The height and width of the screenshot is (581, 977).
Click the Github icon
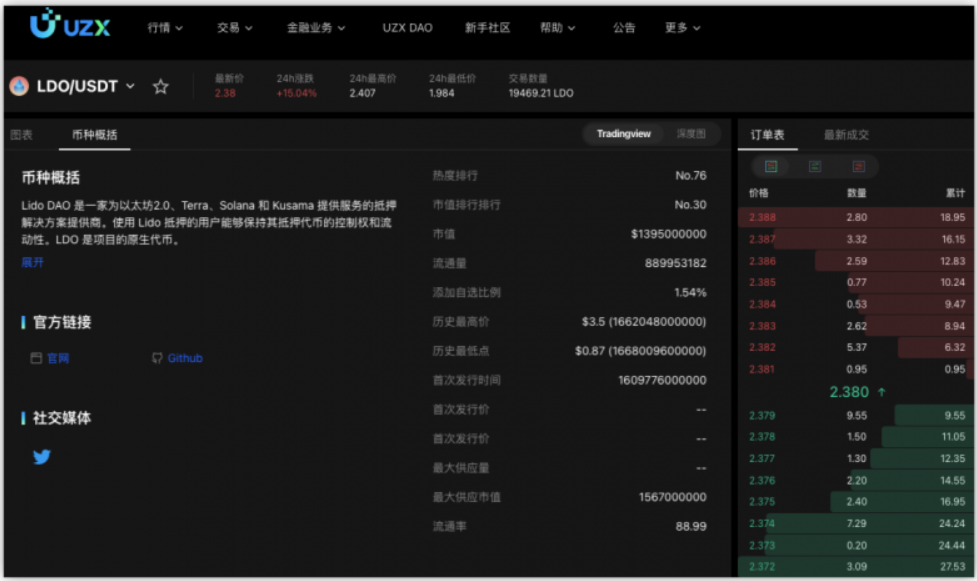point(157,358)
